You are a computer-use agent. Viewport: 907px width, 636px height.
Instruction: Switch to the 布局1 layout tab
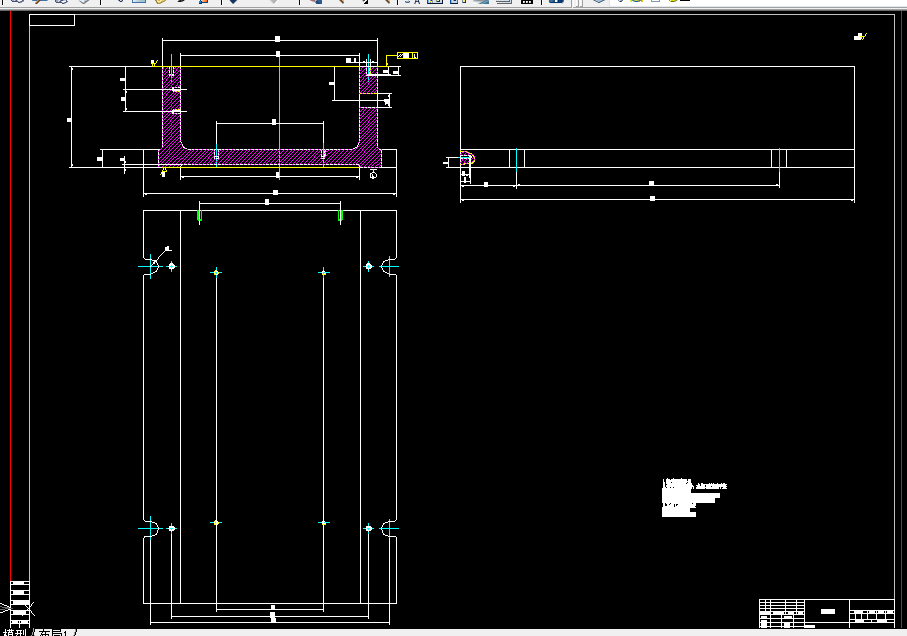(53, 633)
